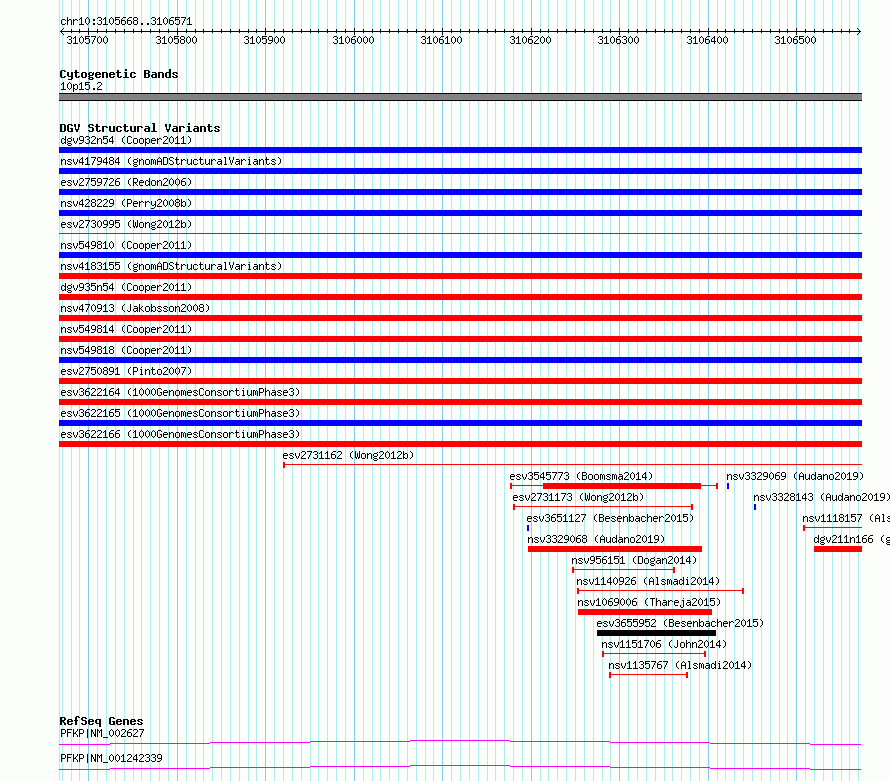This screenshot has height=781, width=890.
Task: Click the 3106000 ruler tick label
Action: click(353, 40)
